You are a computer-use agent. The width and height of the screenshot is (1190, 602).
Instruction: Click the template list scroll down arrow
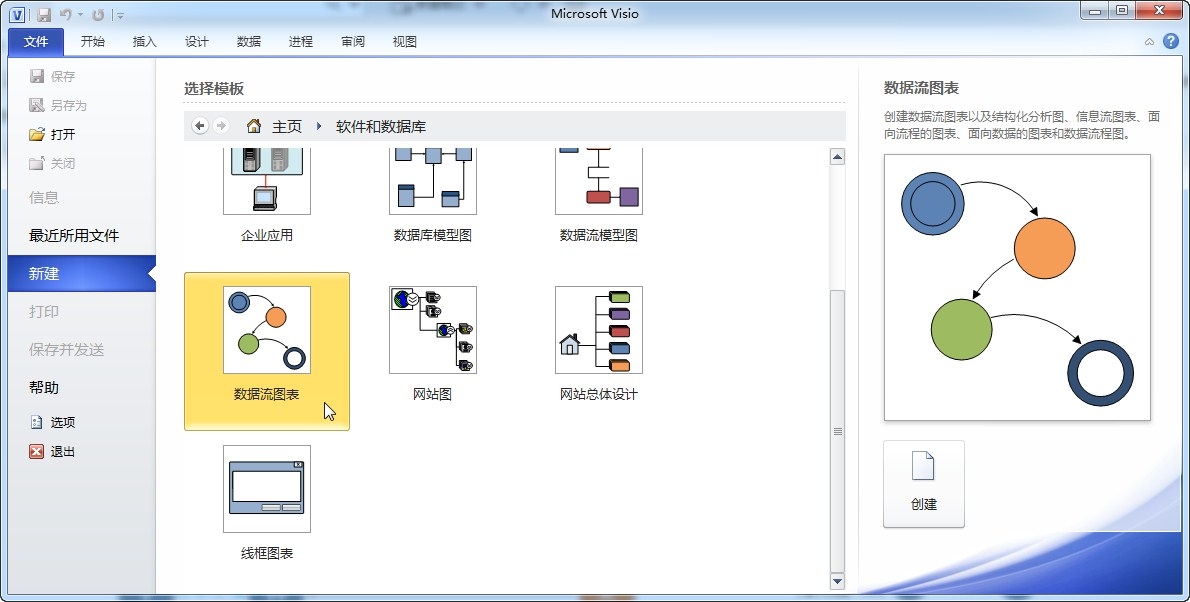coord(837,580)
